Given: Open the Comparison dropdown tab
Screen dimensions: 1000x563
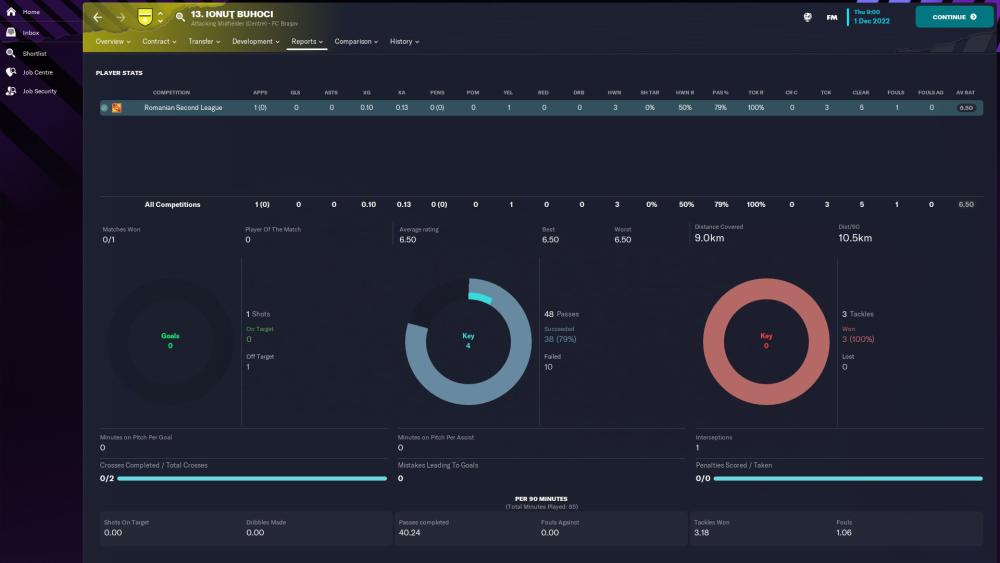Looking at the screenshot, I should 356,42.
